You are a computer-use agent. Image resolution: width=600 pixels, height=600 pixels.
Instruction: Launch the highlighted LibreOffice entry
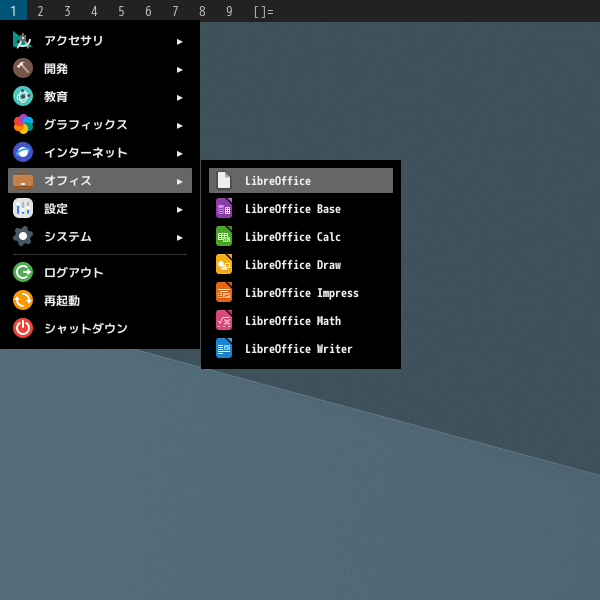tap(301, 180)
